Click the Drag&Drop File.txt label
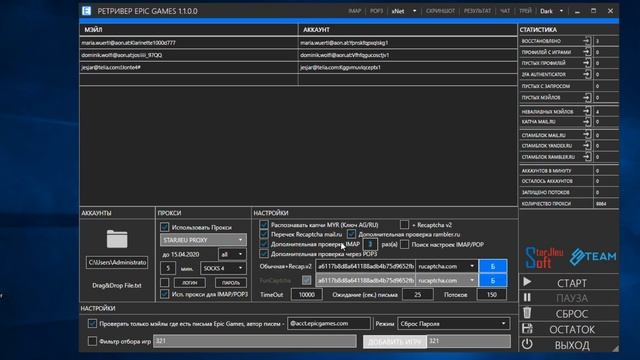Viewport: 640px width, 360px height. [x=117, y=285]
